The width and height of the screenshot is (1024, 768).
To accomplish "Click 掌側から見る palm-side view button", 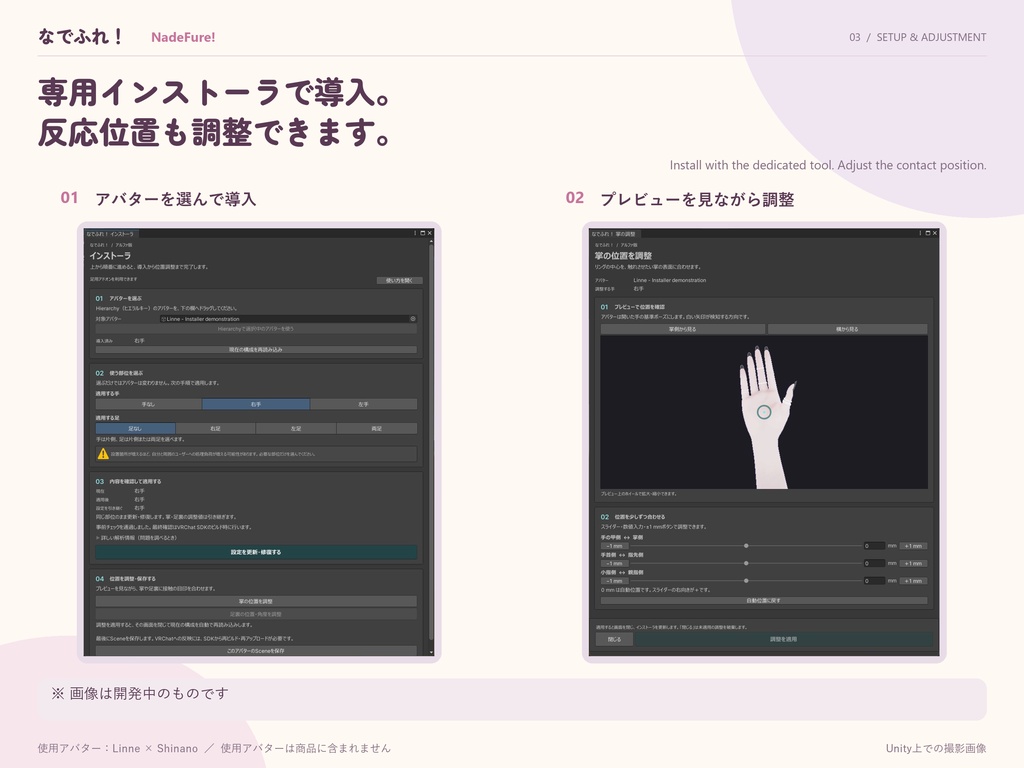I will point(682,329).
